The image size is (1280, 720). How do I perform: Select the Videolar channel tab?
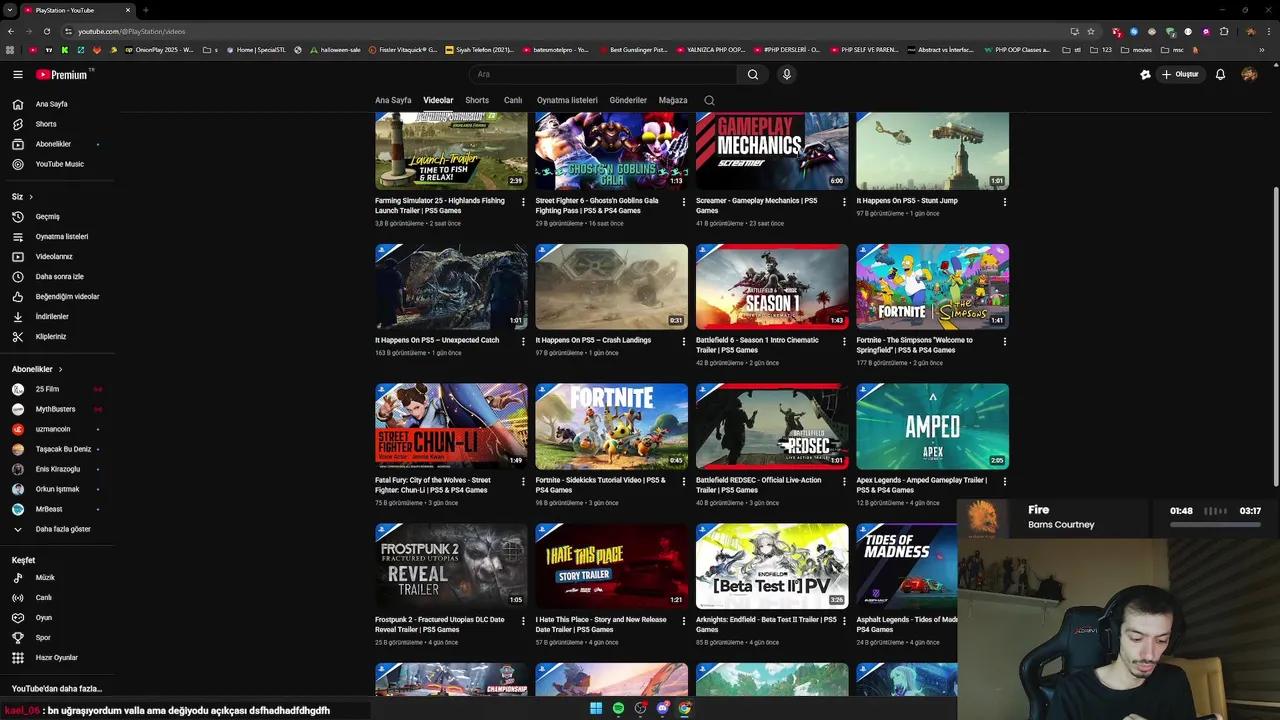click(438, 100)
